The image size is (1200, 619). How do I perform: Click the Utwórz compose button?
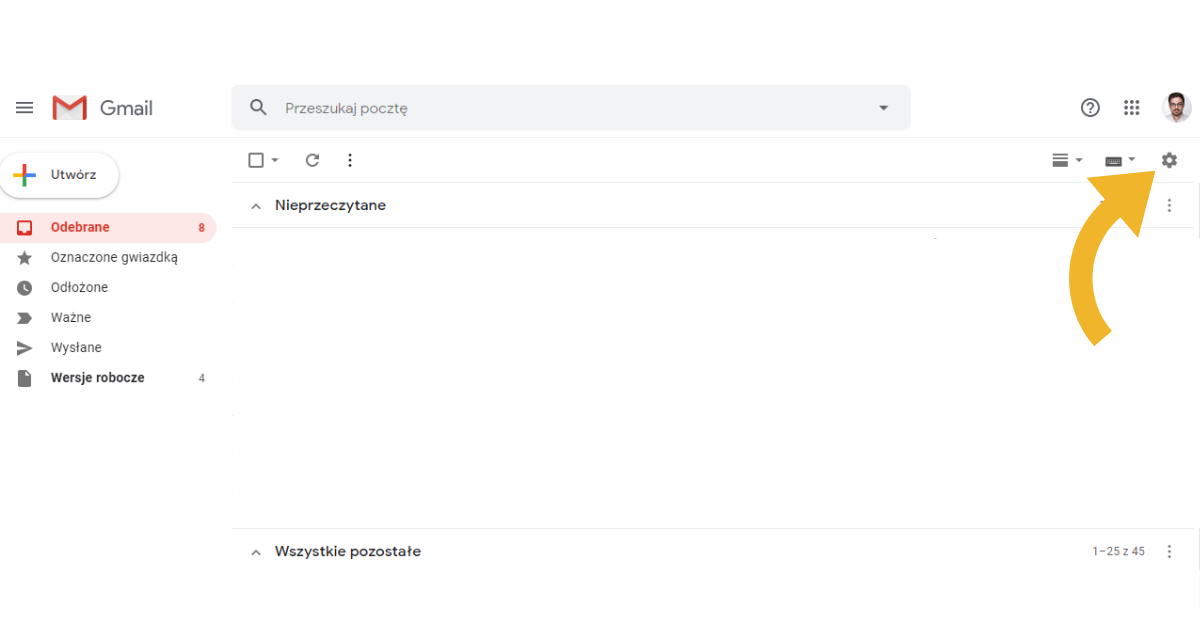click(62, 175)
